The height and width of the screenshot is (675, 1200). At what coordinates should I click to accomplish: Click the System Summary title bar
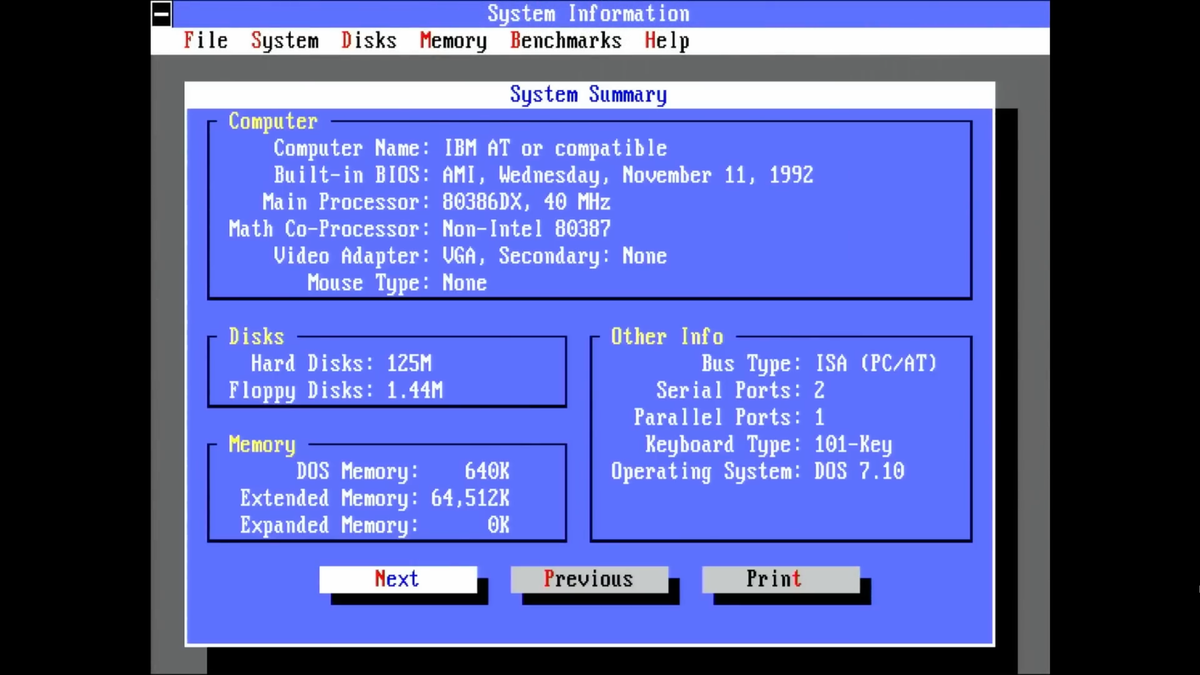(x=588, y=93)
